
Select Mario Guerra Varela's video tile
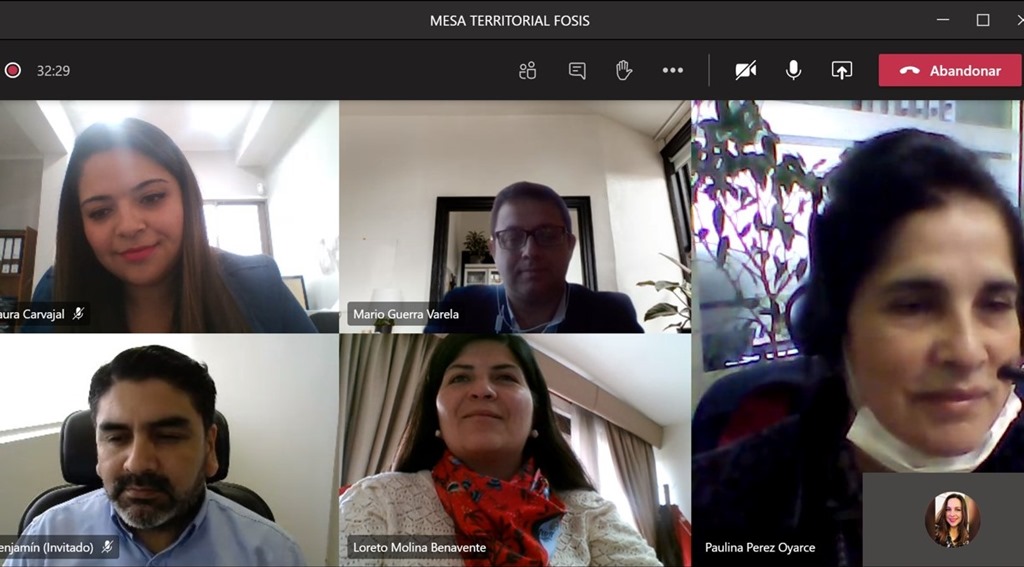(515, 217)
